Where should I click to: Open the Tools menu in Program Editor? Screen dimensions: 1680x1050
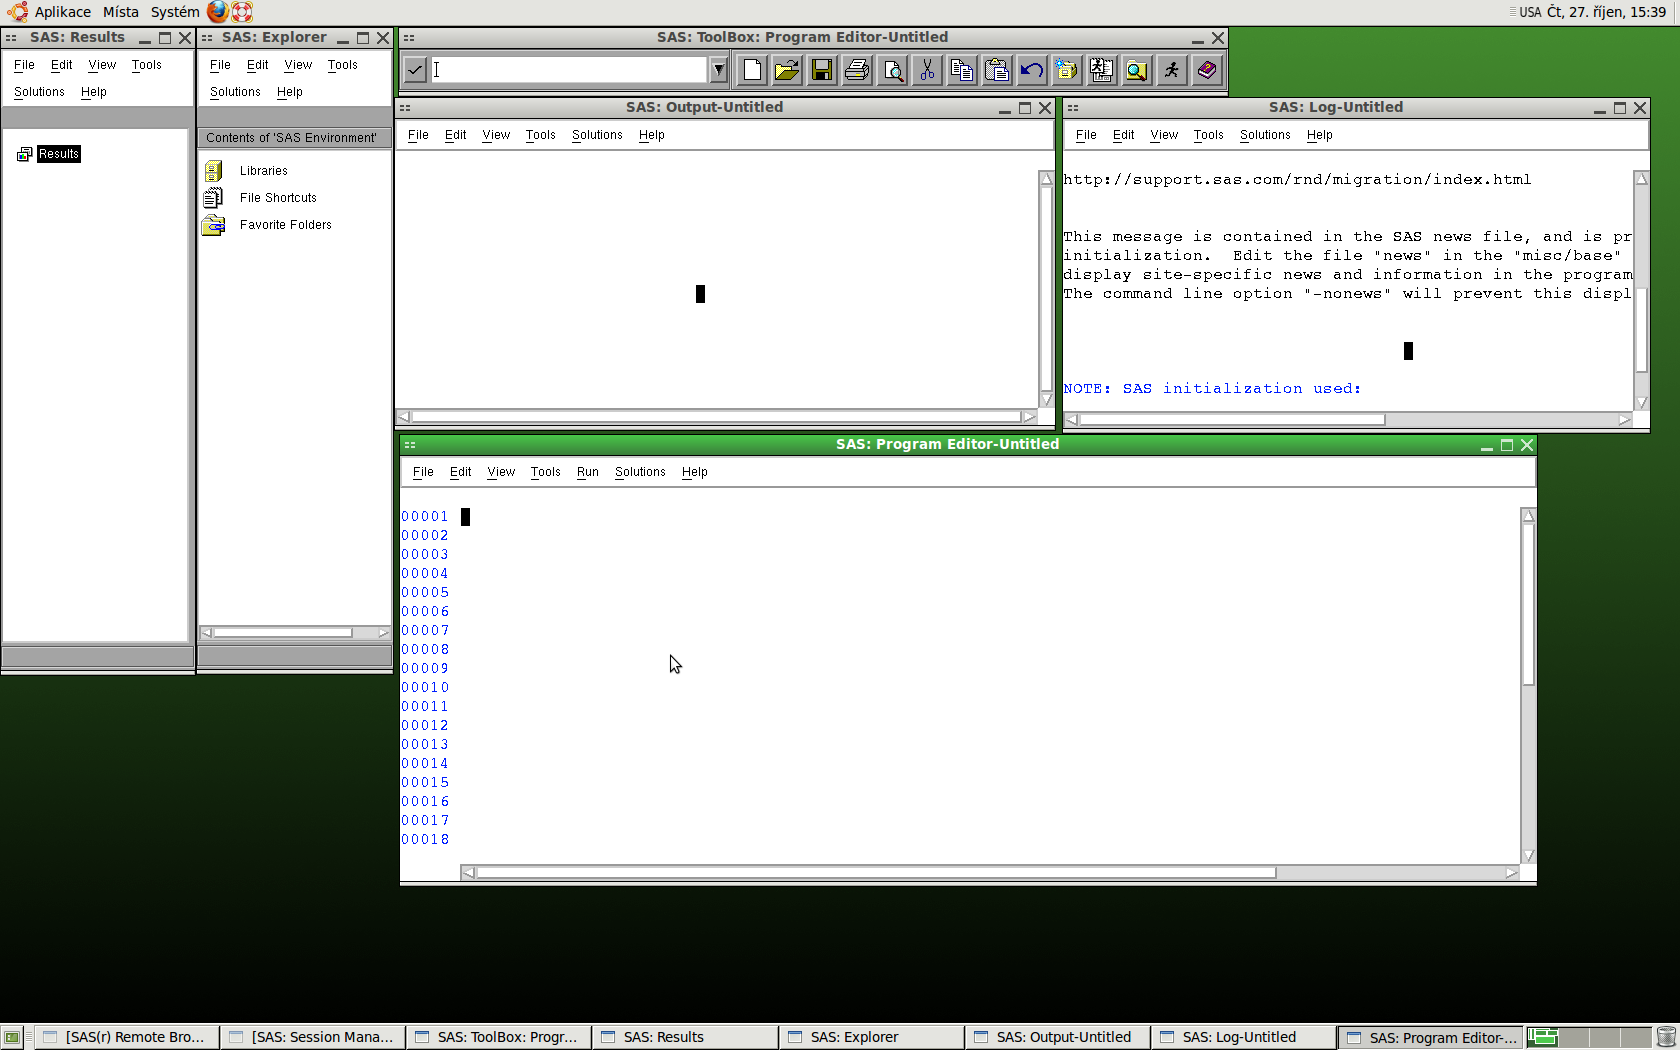pos(545,472)
